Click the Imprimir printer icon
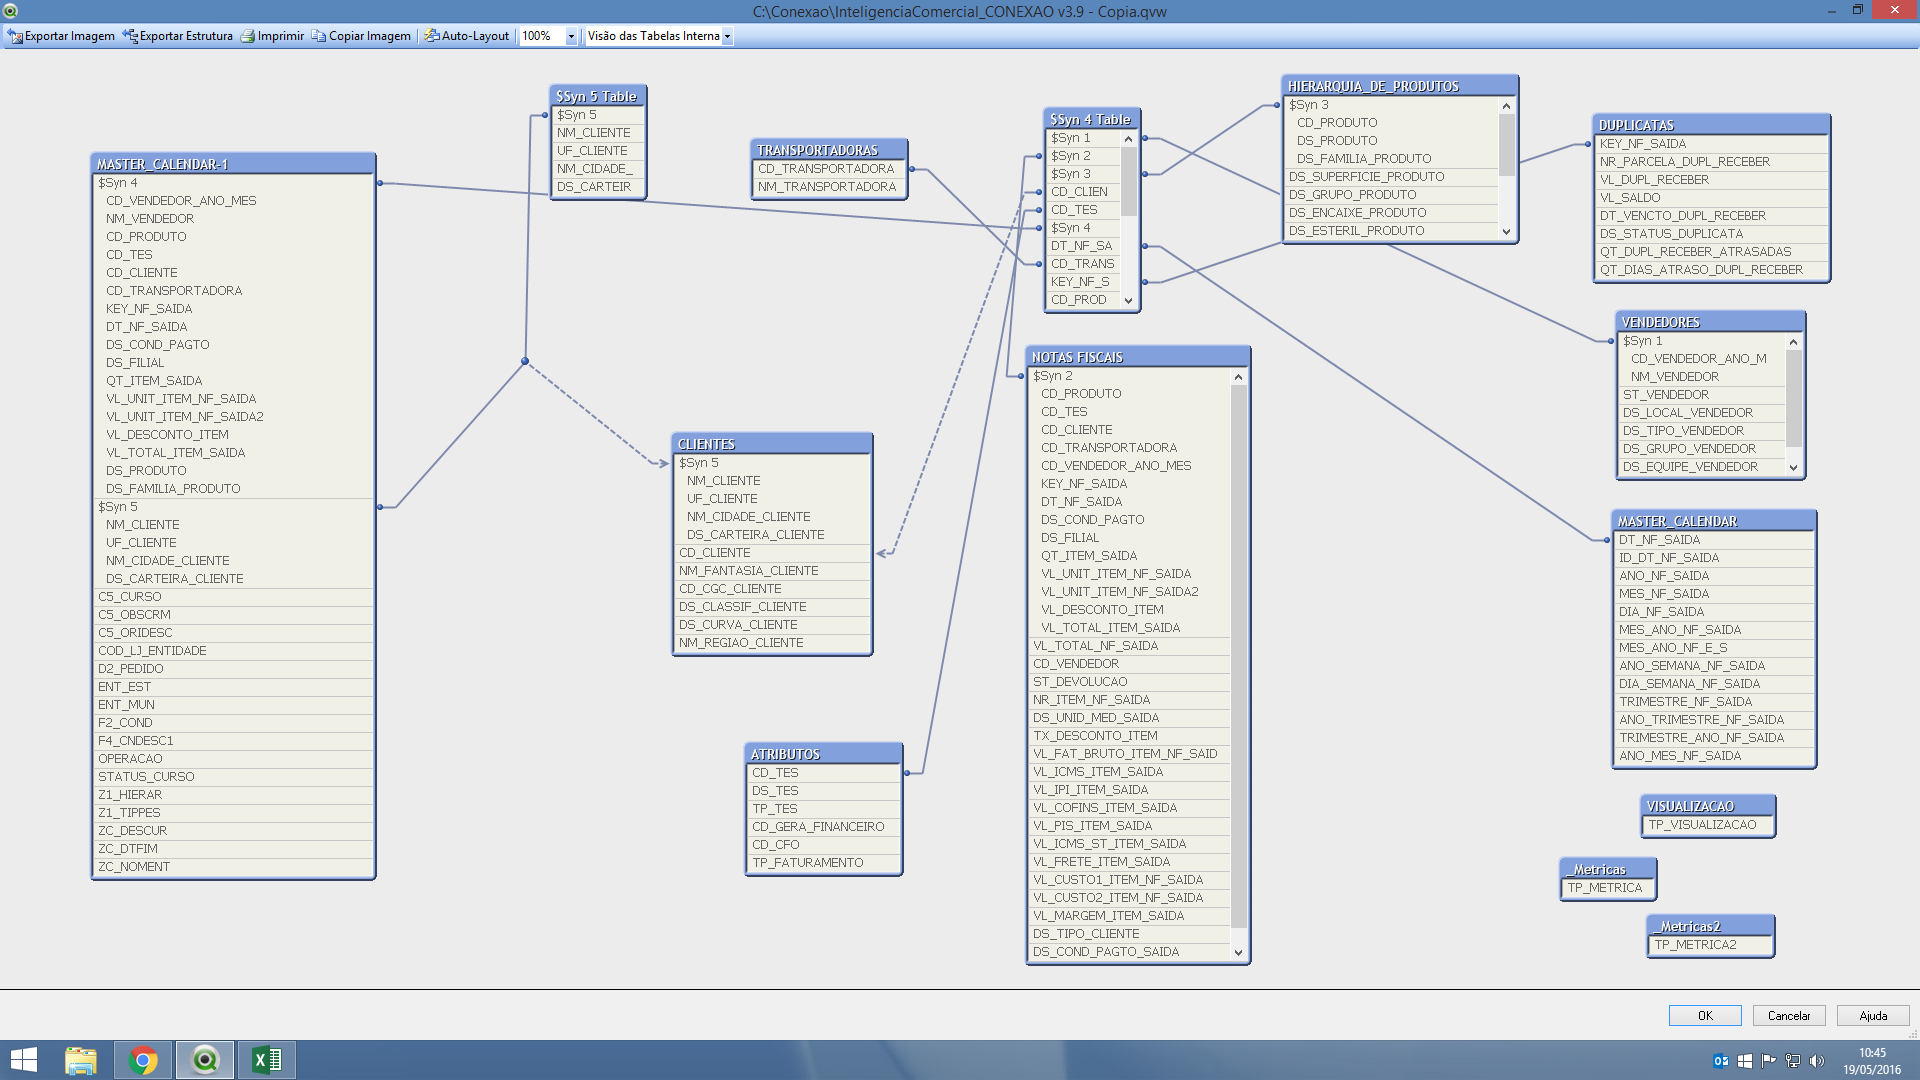Viewport: 1920px width, 1080px height. (x=248, y=36)
